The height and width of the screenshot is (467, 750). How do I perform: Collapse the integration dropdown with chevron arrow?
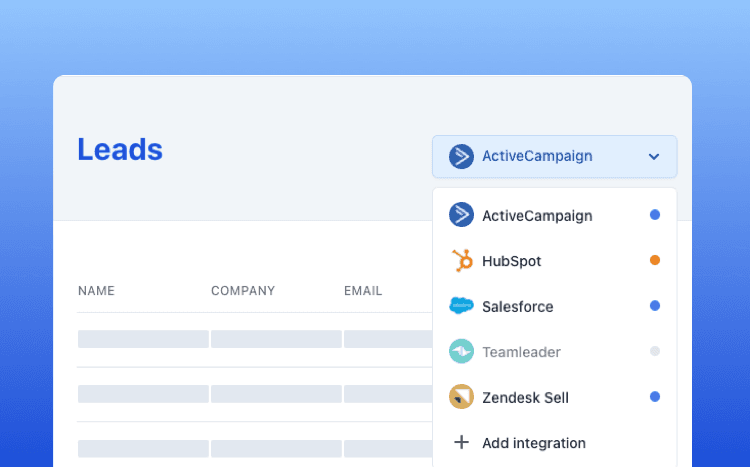coord(653,157)
